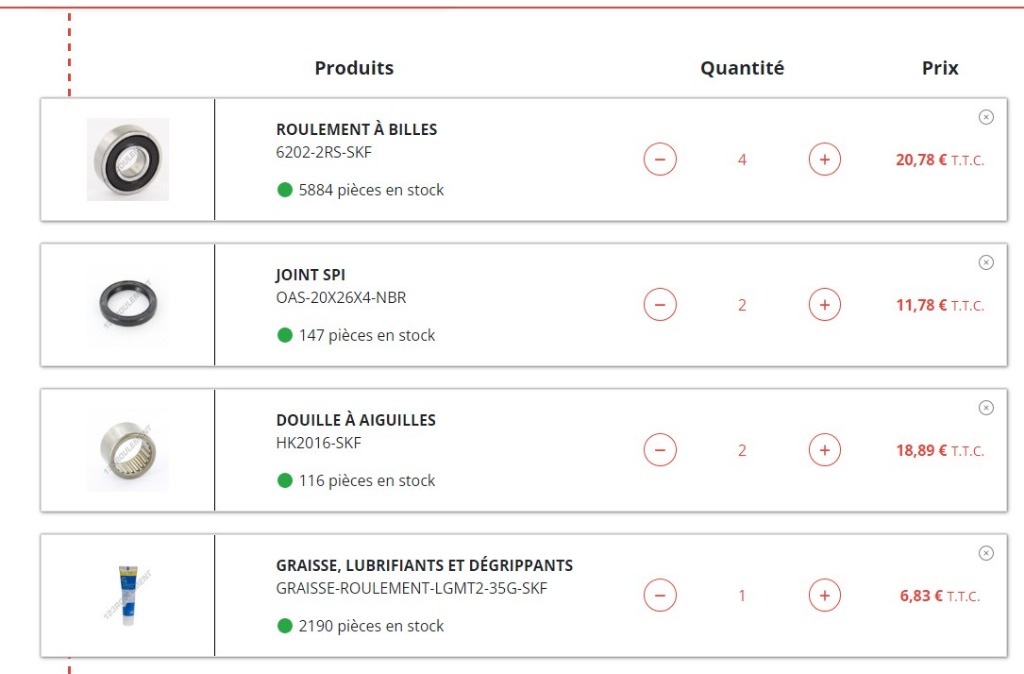The image size is (1024, 674).
Task: Remove Douille à aiguilles from cart
Action: tap(986, 408)
